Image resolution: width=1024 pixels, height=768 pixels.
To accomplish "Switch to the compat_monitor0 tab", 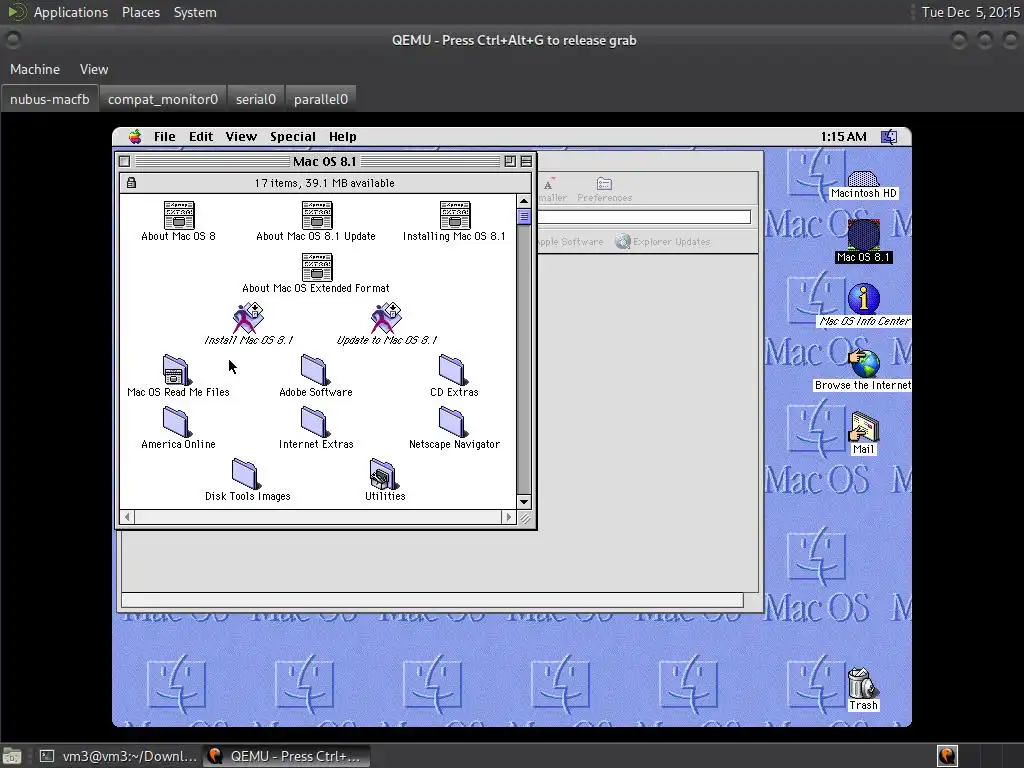I will (163, 99).
